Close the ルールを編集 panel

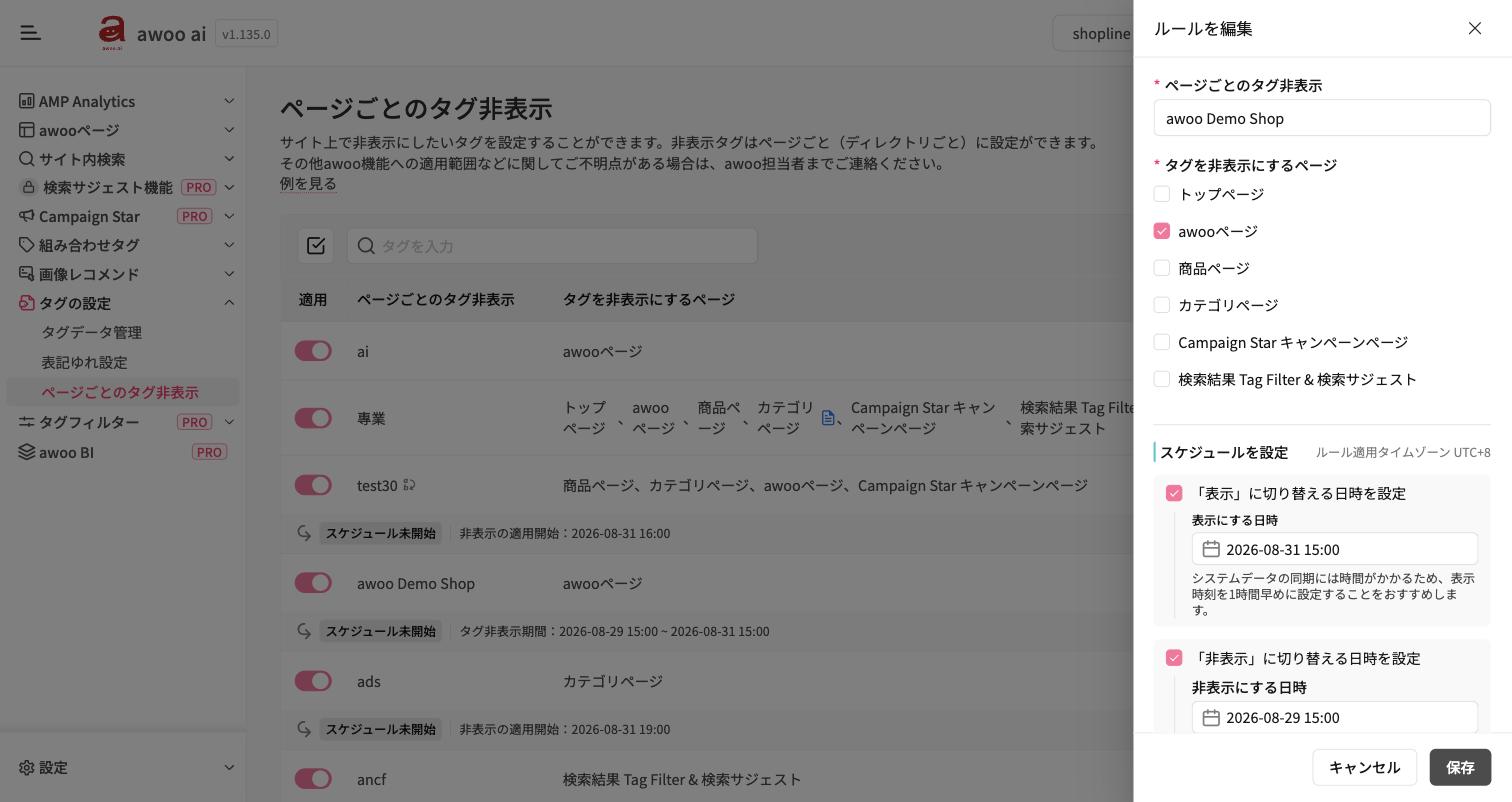[1475, 28]
